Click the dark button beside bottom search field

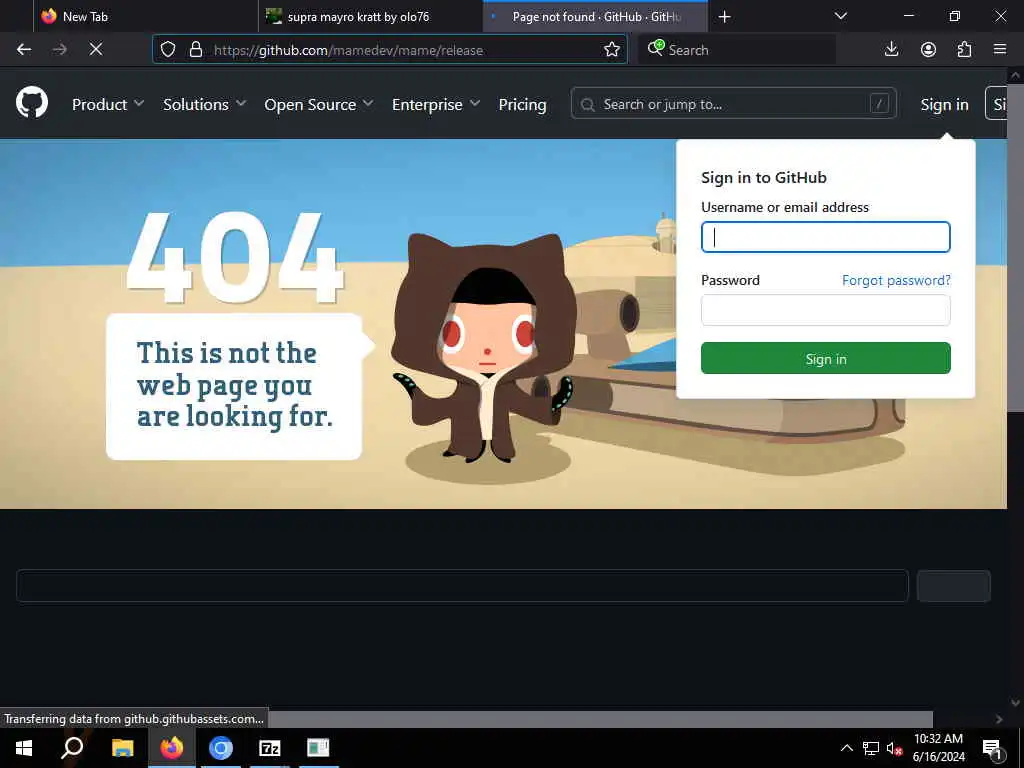pyautogui.click(x=953, y=586)
